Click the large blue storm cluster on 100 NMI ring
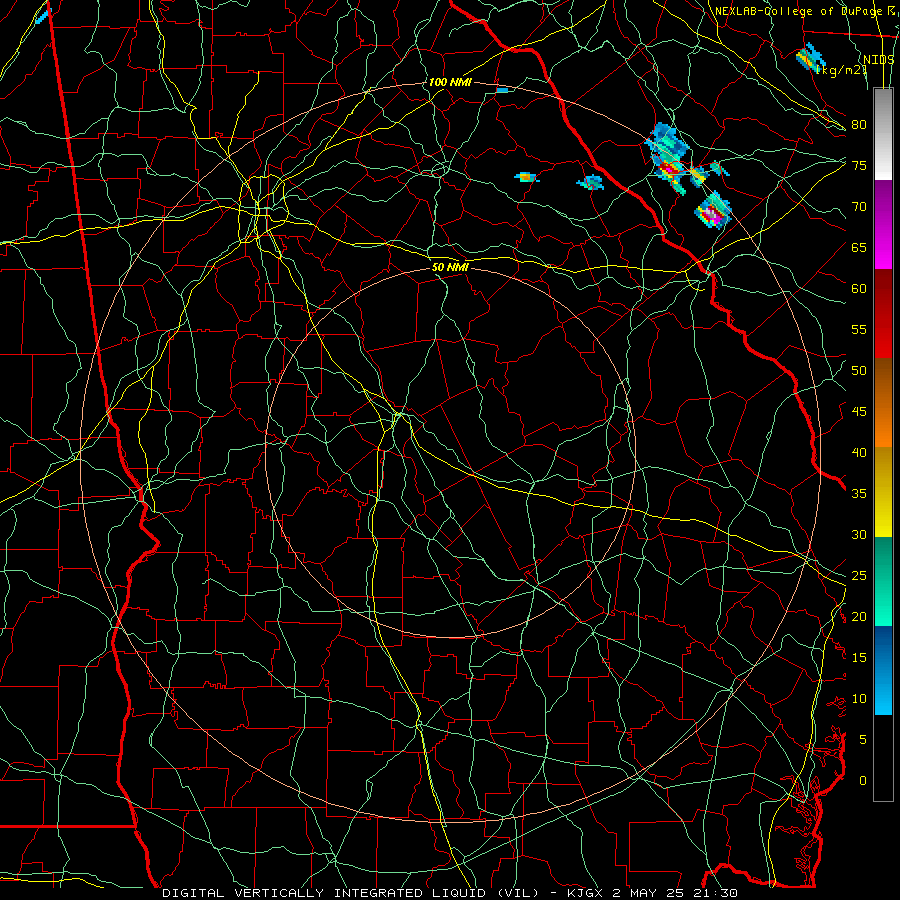900x900 pixels. click(668, 156)
